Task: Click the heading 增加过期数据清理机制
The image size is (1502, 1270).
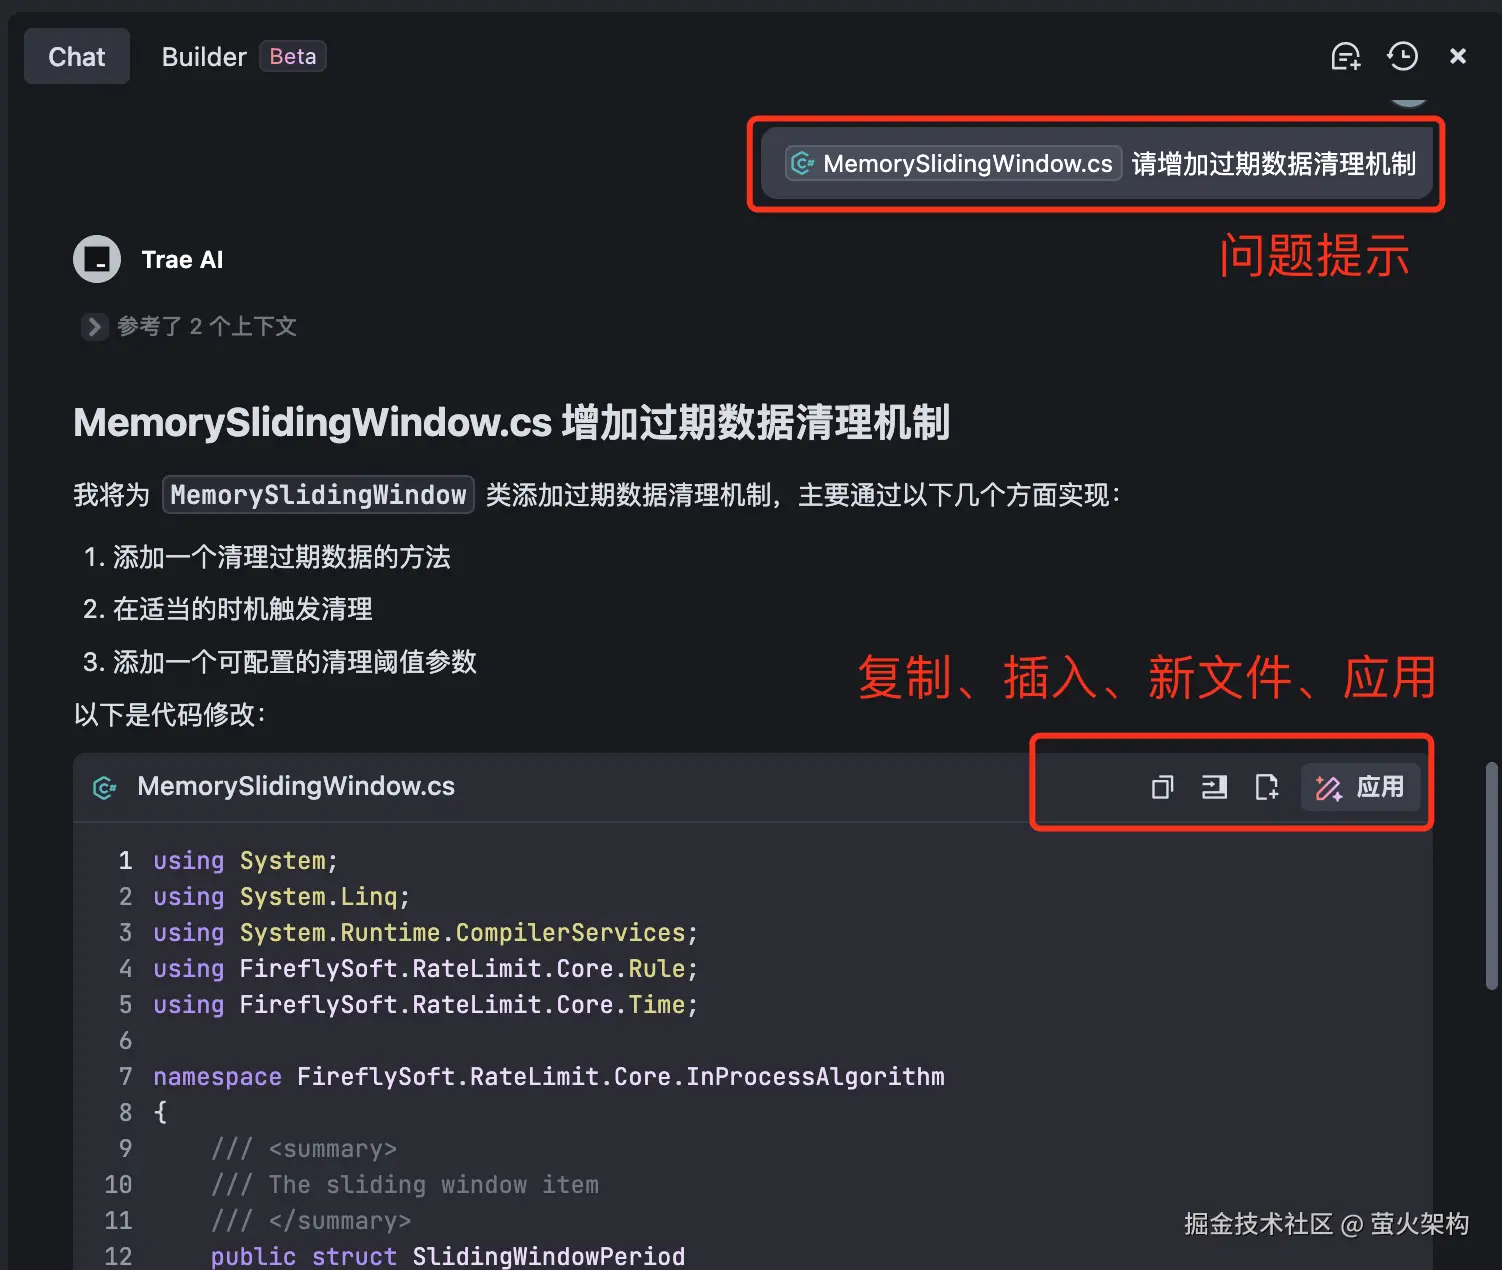Action: (756, 423)
